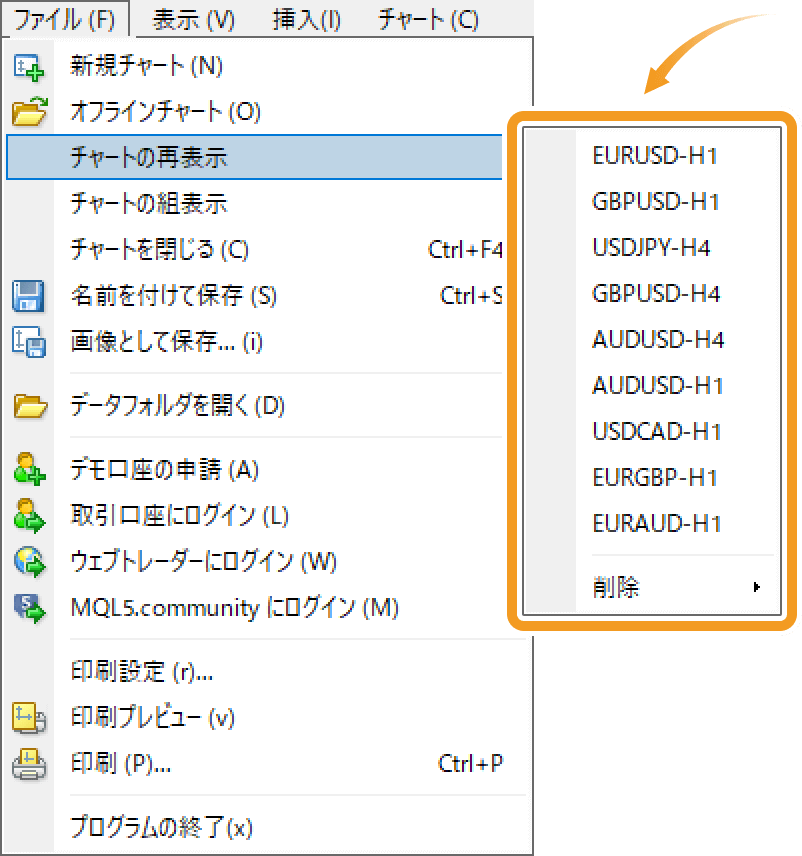802x856 pixels.
Task: Expand the 削除 submenu arrow
Action: point(757,588)
